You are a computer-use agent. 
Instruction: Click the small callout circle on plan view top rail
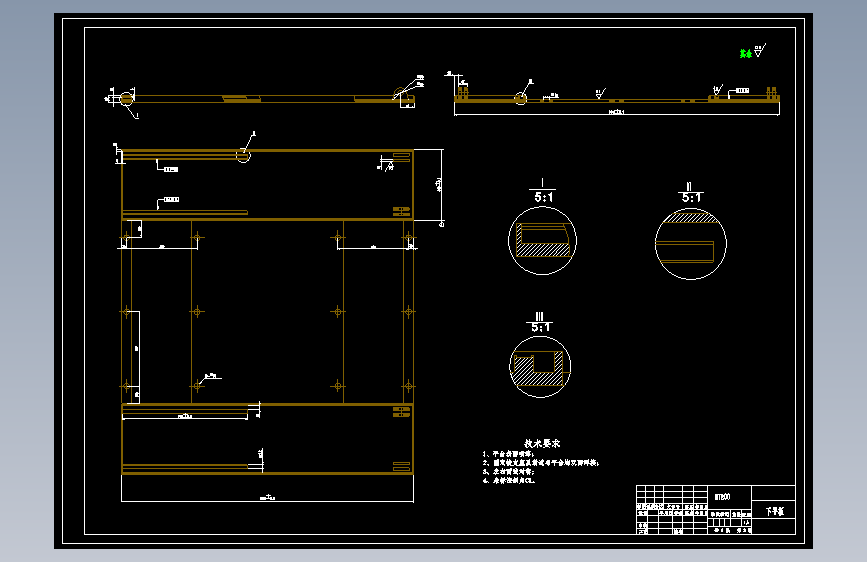pyautogui.click(x=243, y=155)
